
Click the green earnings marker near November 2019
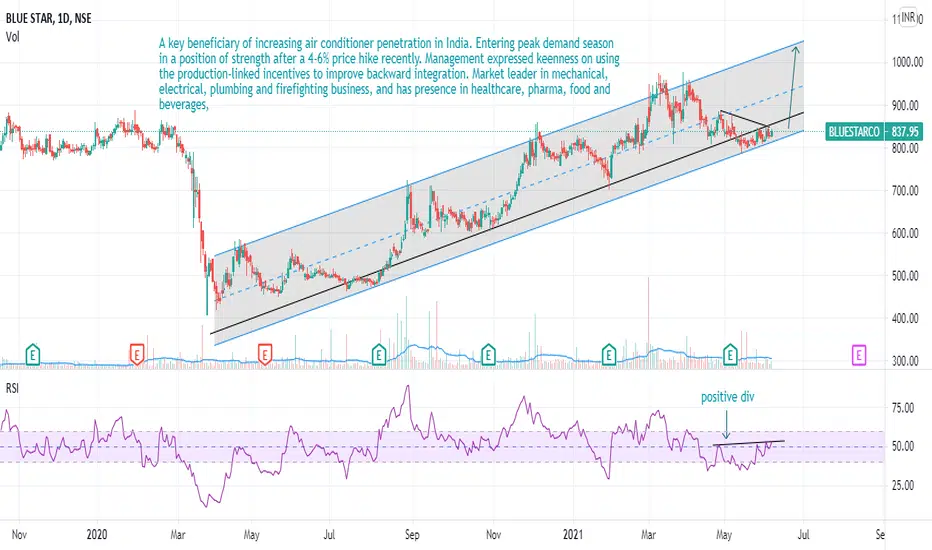33,355
